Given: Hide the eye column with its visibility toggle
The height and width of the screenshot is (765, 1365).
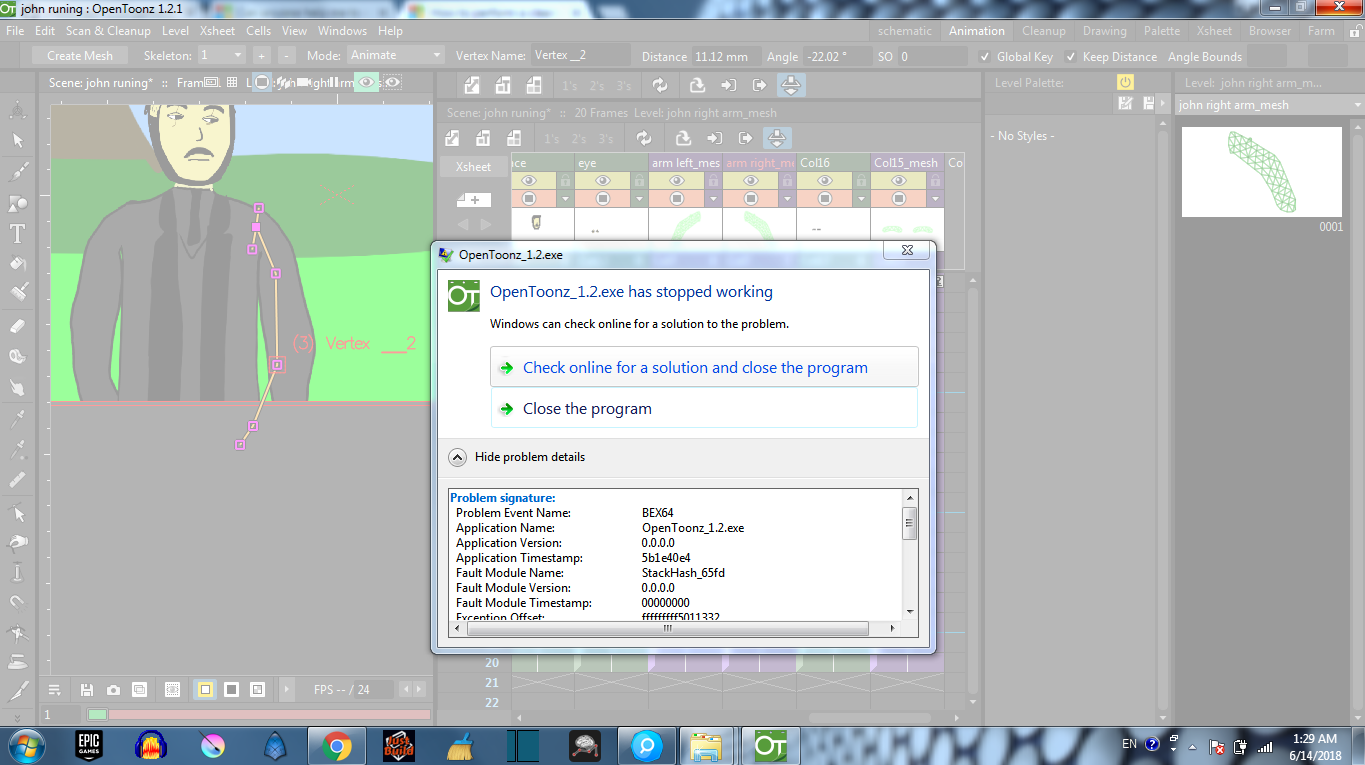Looking at the screenshot, I should [604, 181].
